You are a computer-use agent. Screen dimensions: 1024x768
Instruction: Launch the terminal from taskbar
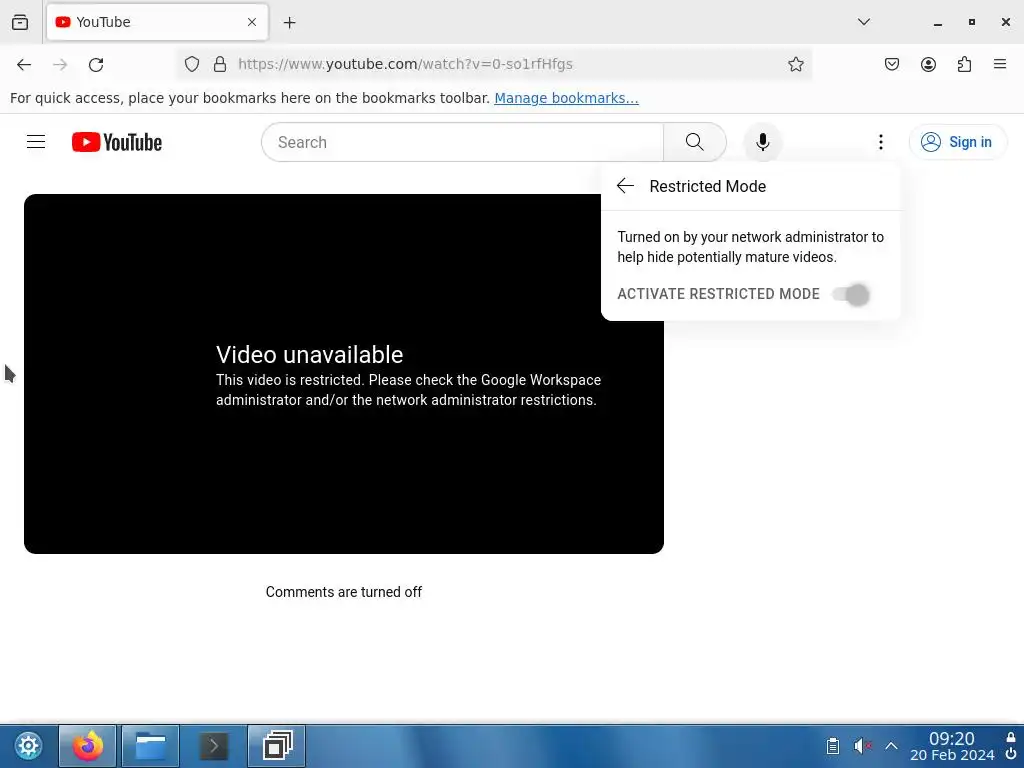pyautogui.click(x=214, y=746)
